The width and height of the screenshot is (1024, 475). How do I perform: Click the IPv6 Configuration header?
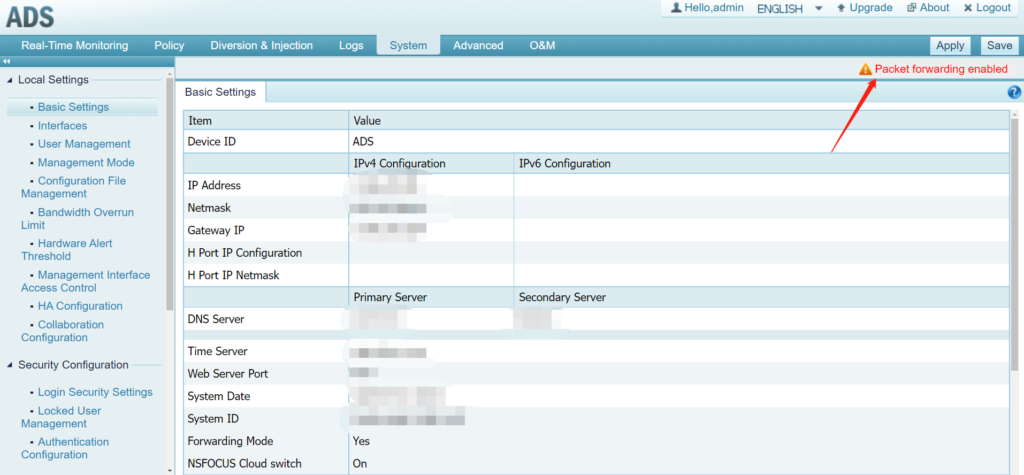pyautogui.click(x=565, y=163)
